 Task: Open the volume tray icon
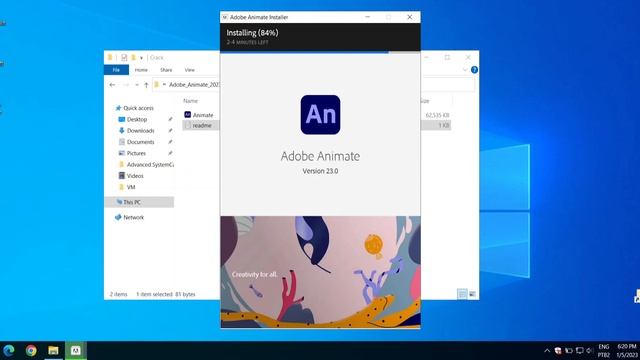(590, 351)
